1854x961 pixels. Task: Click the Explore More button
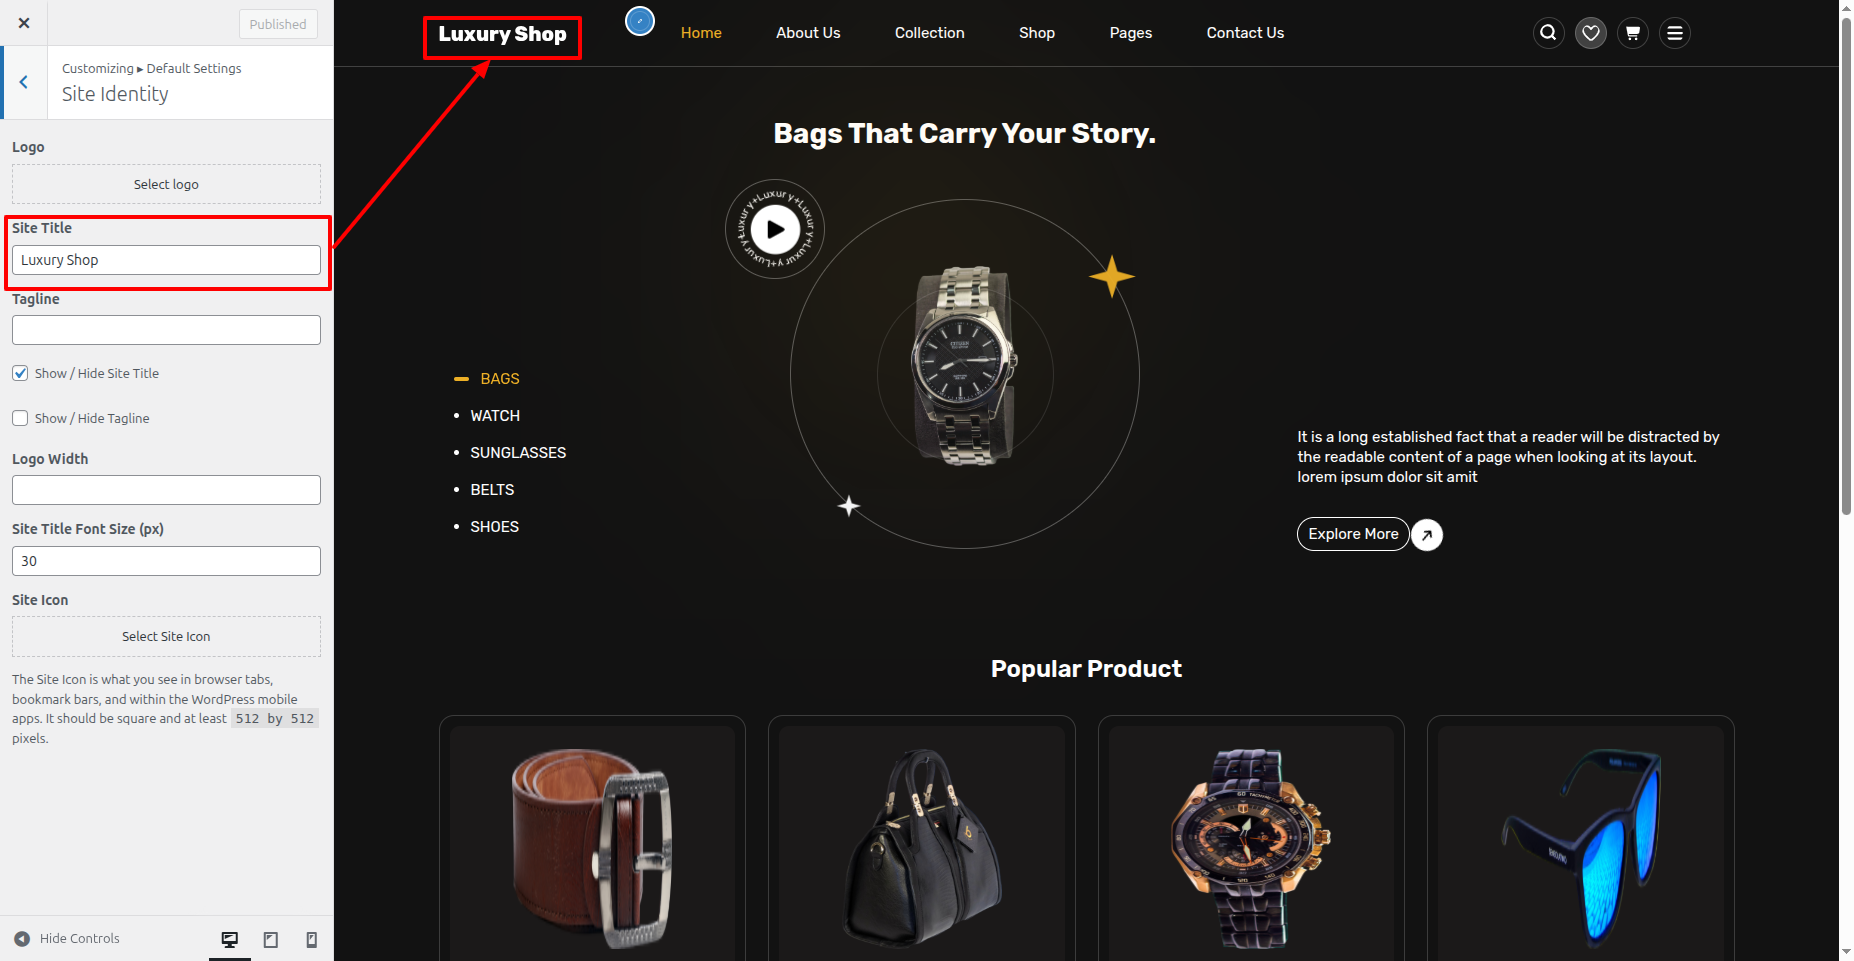coord(1353,534)
